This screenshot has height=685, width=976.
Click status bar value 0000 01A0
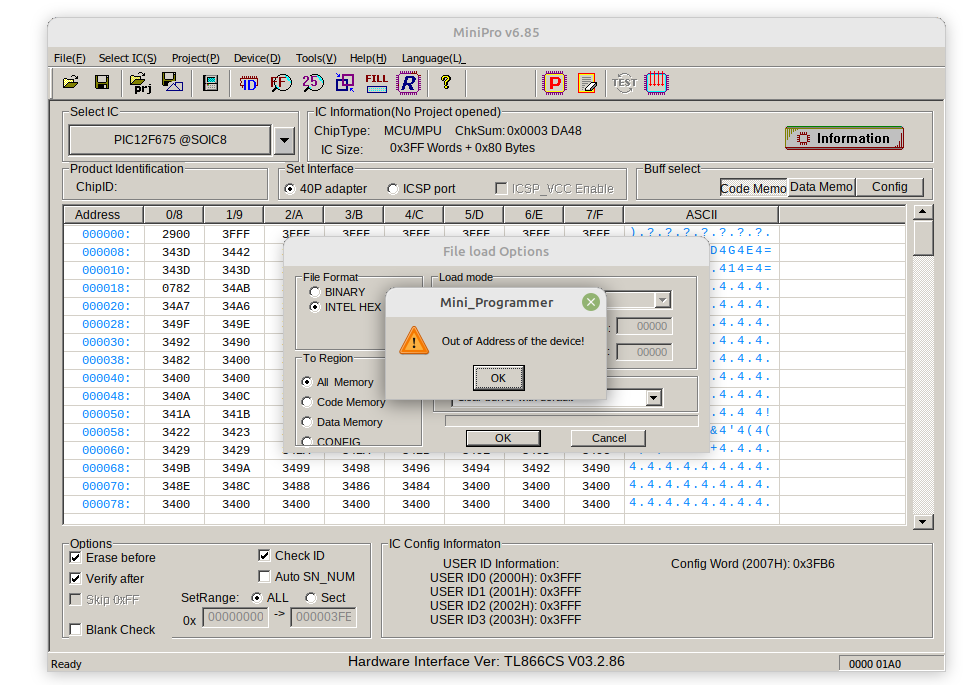click(x=875, y=664)
